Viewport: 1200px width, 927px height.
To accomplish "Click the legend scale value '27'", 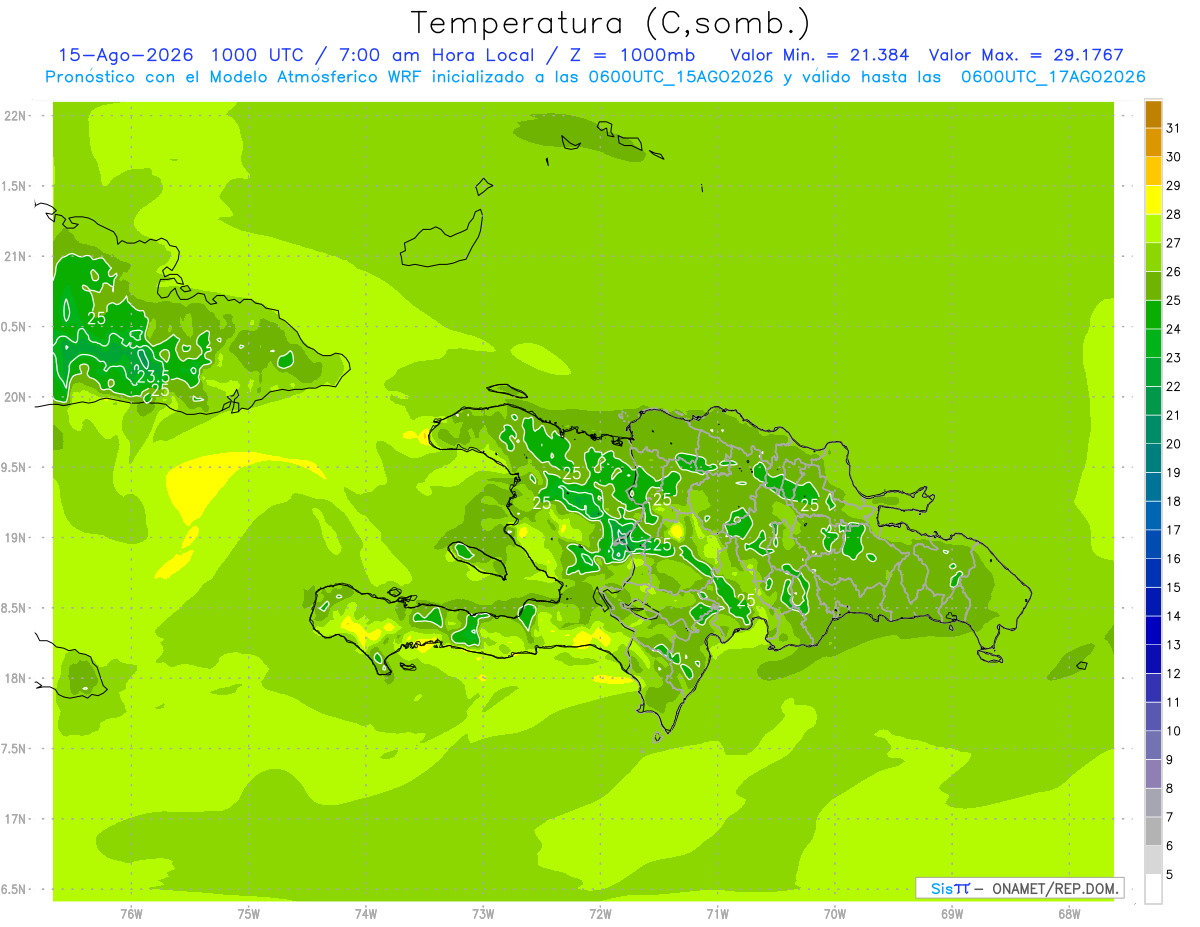I will coord(1174,243).
